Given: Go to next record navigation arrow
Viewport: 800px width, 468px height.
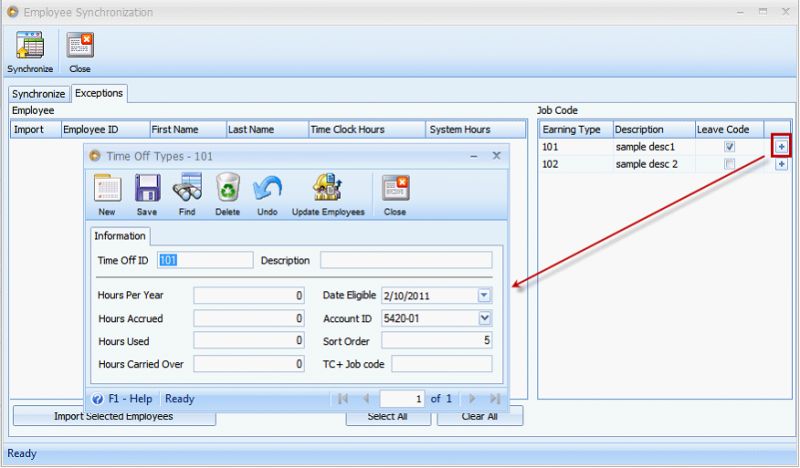Looking at the screenshot, I should pos(472,399).
